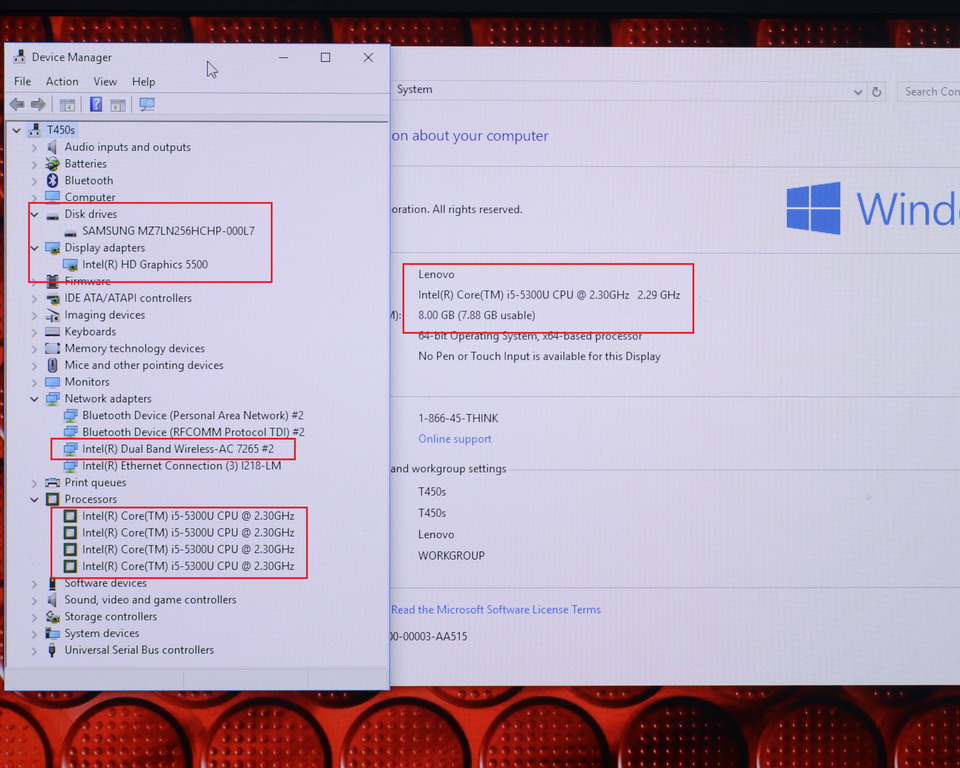Image resolution: width=960 pixels, height=768 pixels.
Task: Open the address bar dropdown in System window
Action: pos(858,92)
